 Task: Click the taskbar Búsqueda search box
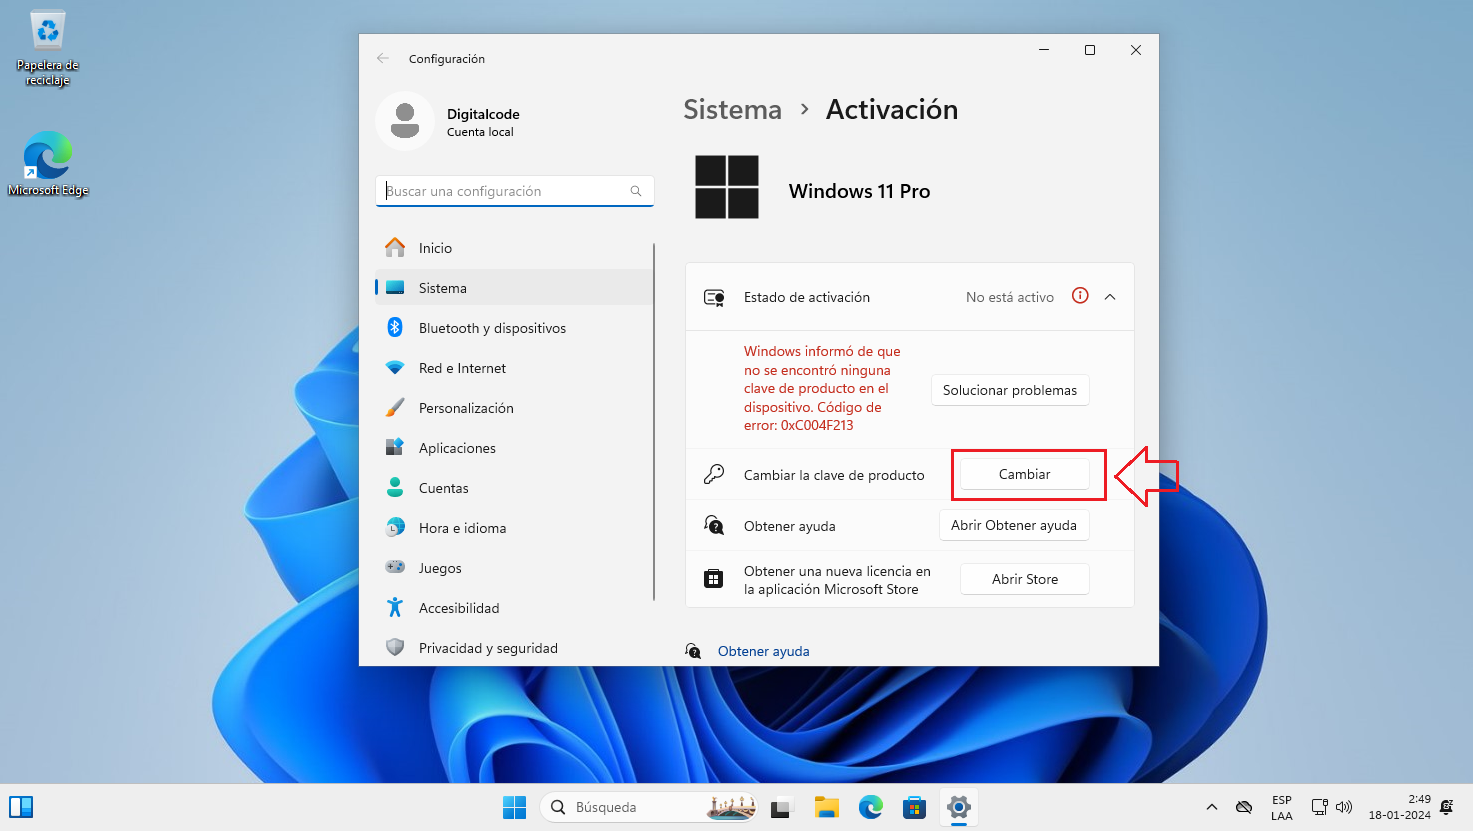coord(648,807)
